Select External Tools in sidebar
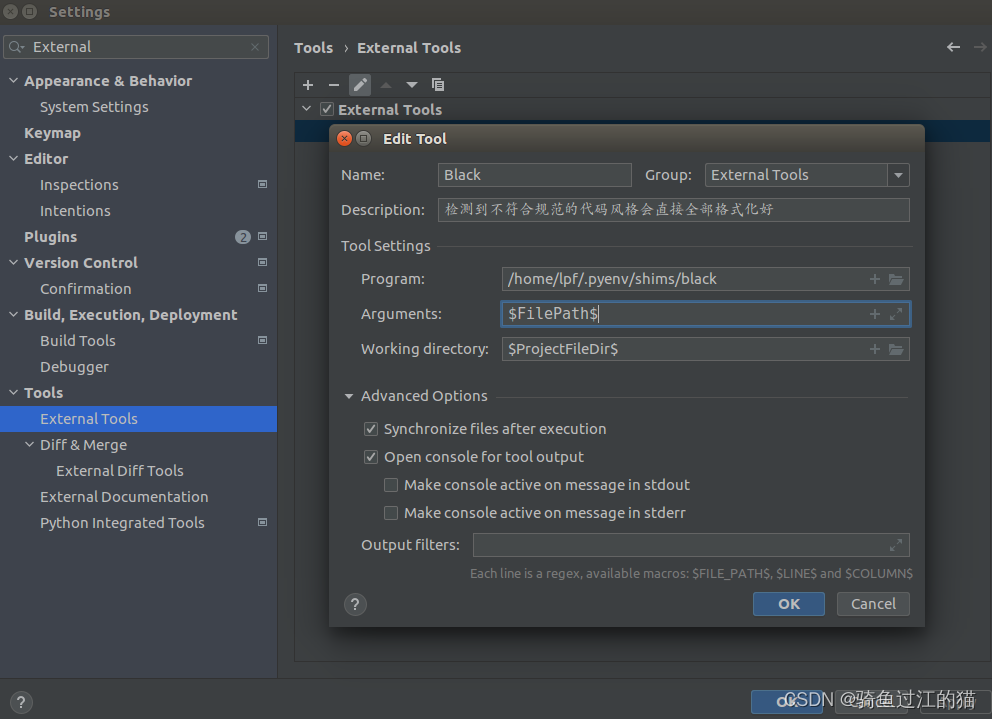 139,419
